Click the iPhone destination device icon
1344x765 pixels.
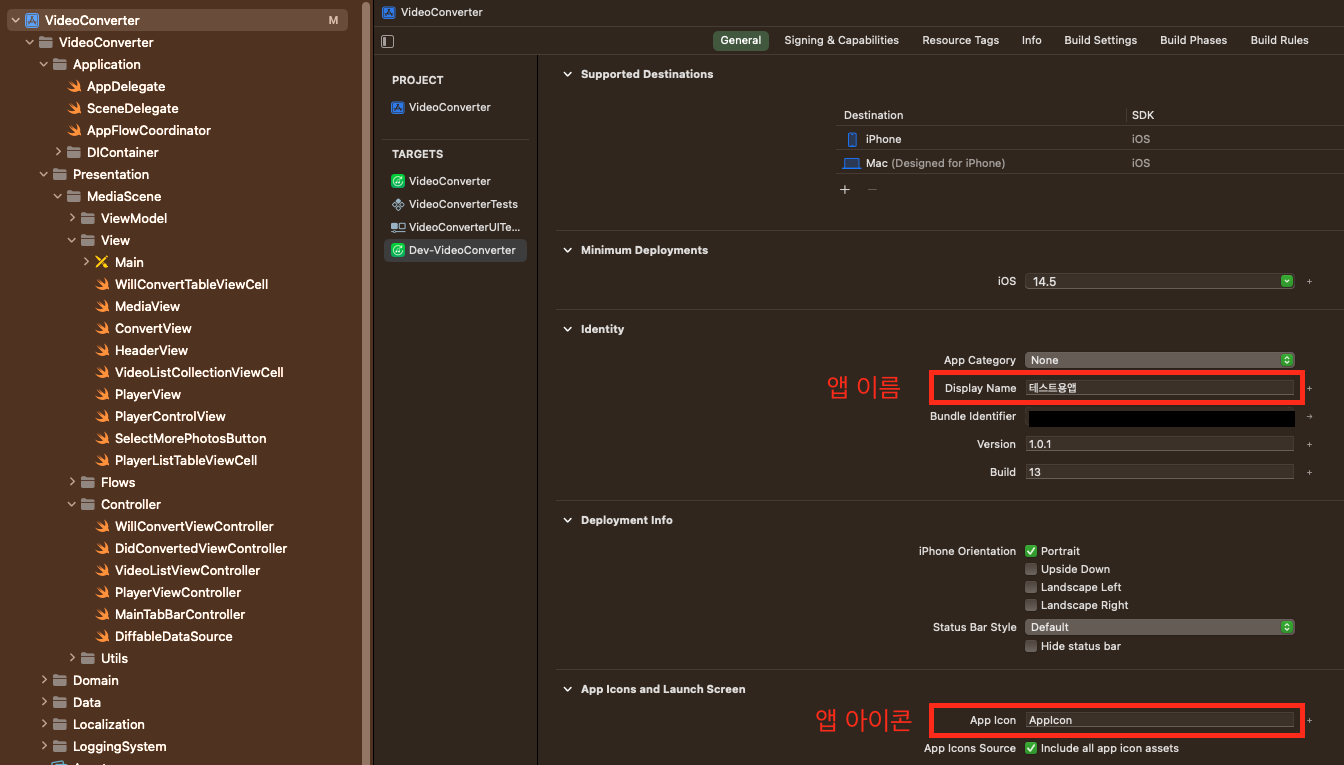pos(852,139)
